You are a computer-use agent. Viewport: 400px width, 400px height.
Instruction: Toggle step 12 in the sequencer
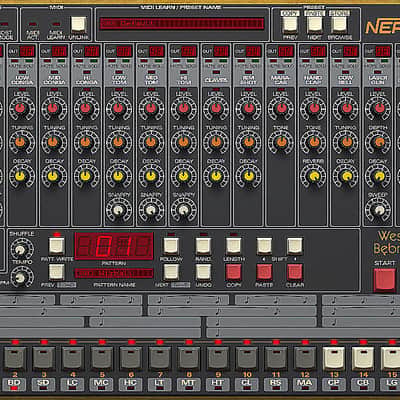[305, 358]
